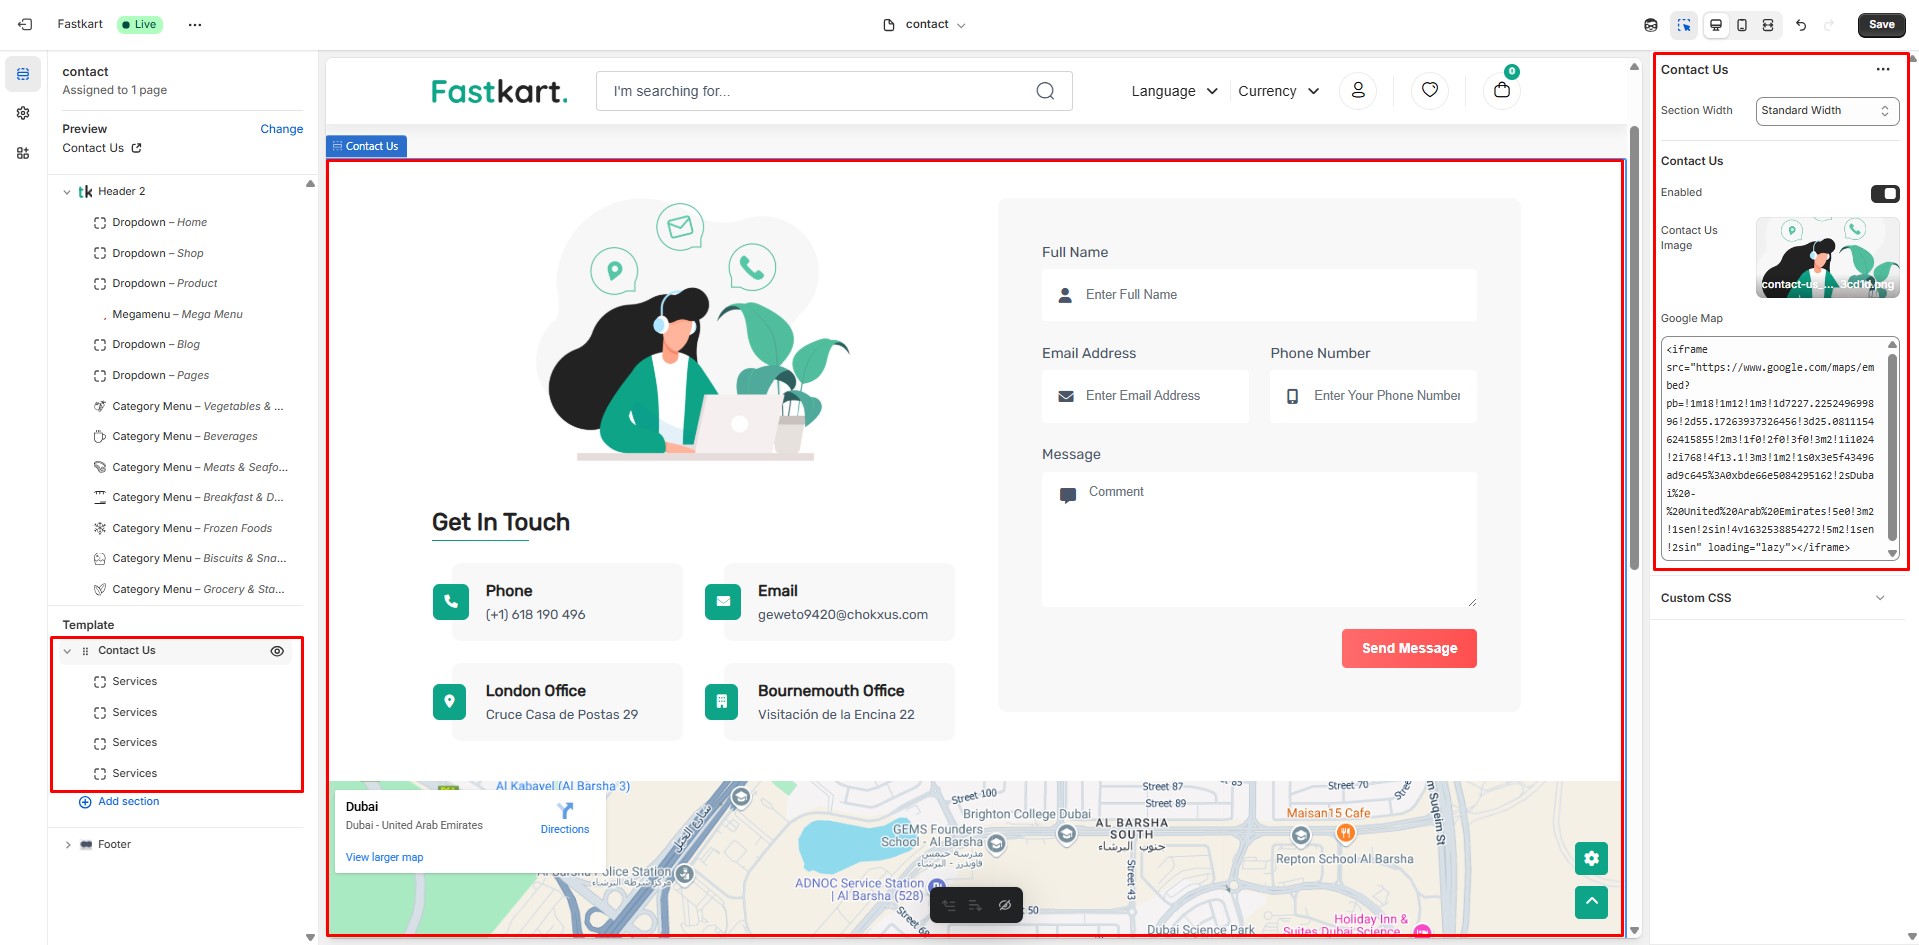1919x945 pixels.
Task: Click the Save button
Action: click(x=1881, y=25)
